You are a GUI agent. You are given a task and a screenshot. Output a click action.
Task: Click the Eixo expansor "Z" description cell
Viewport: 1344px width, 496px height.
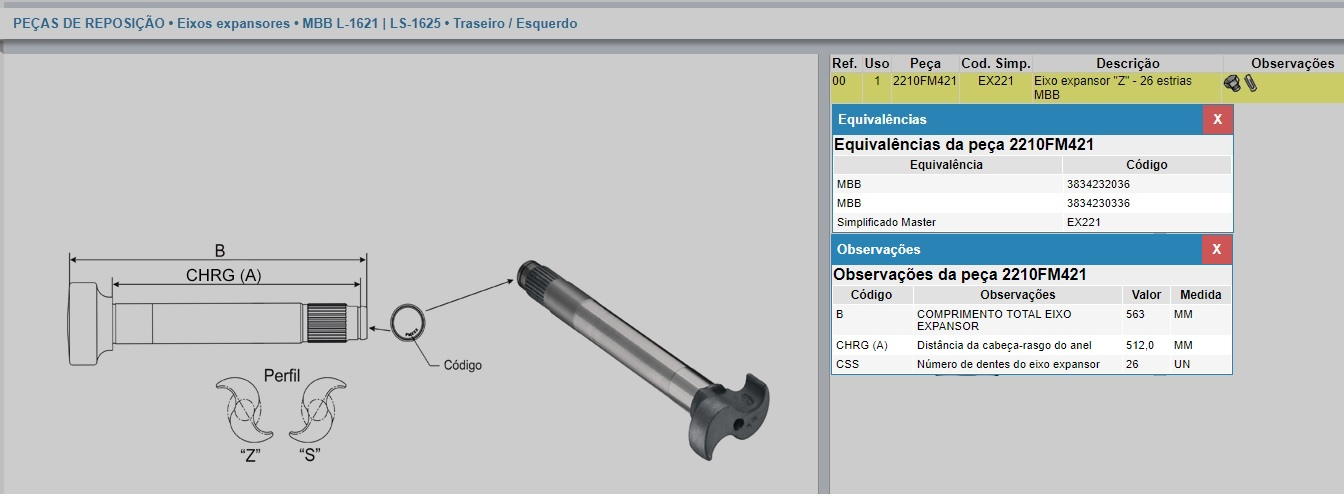point(1112,87)
